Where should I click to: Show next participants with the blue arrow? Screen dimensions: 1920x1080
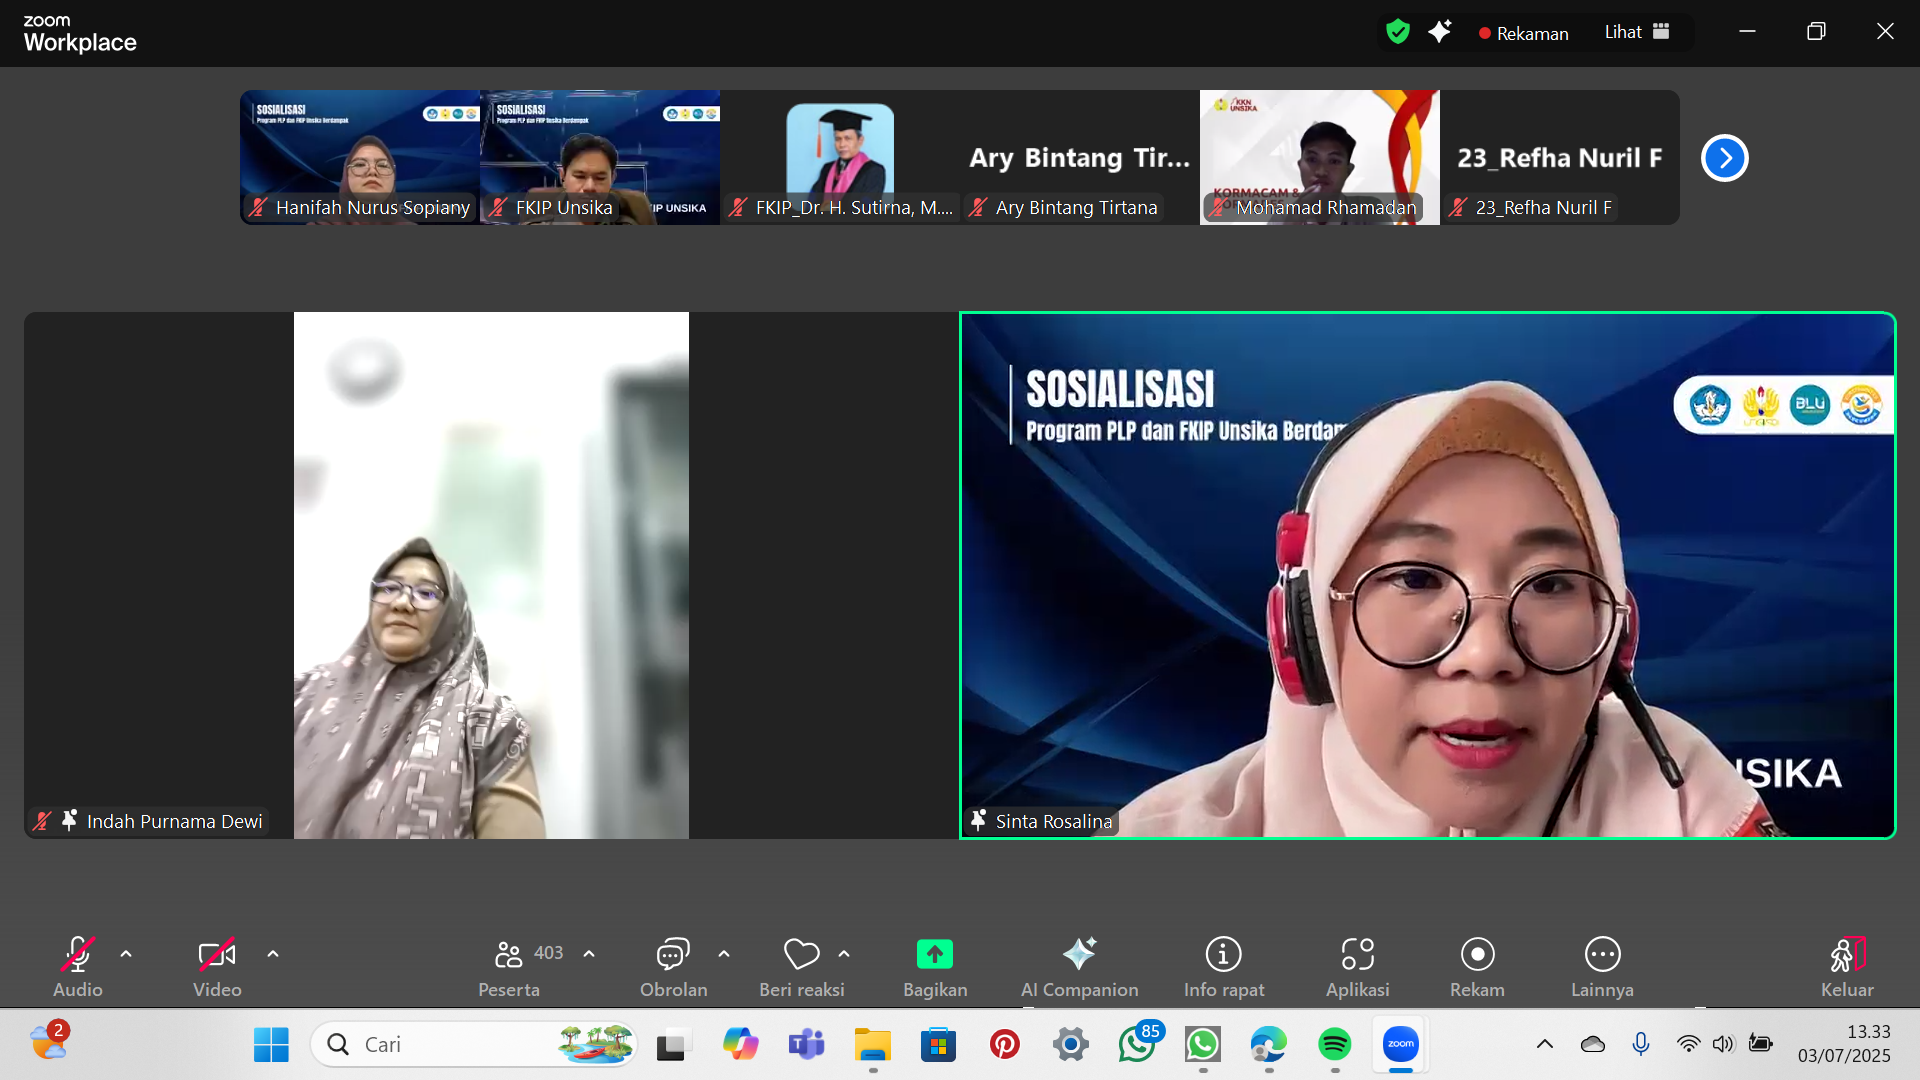[x=1723, y=157]
